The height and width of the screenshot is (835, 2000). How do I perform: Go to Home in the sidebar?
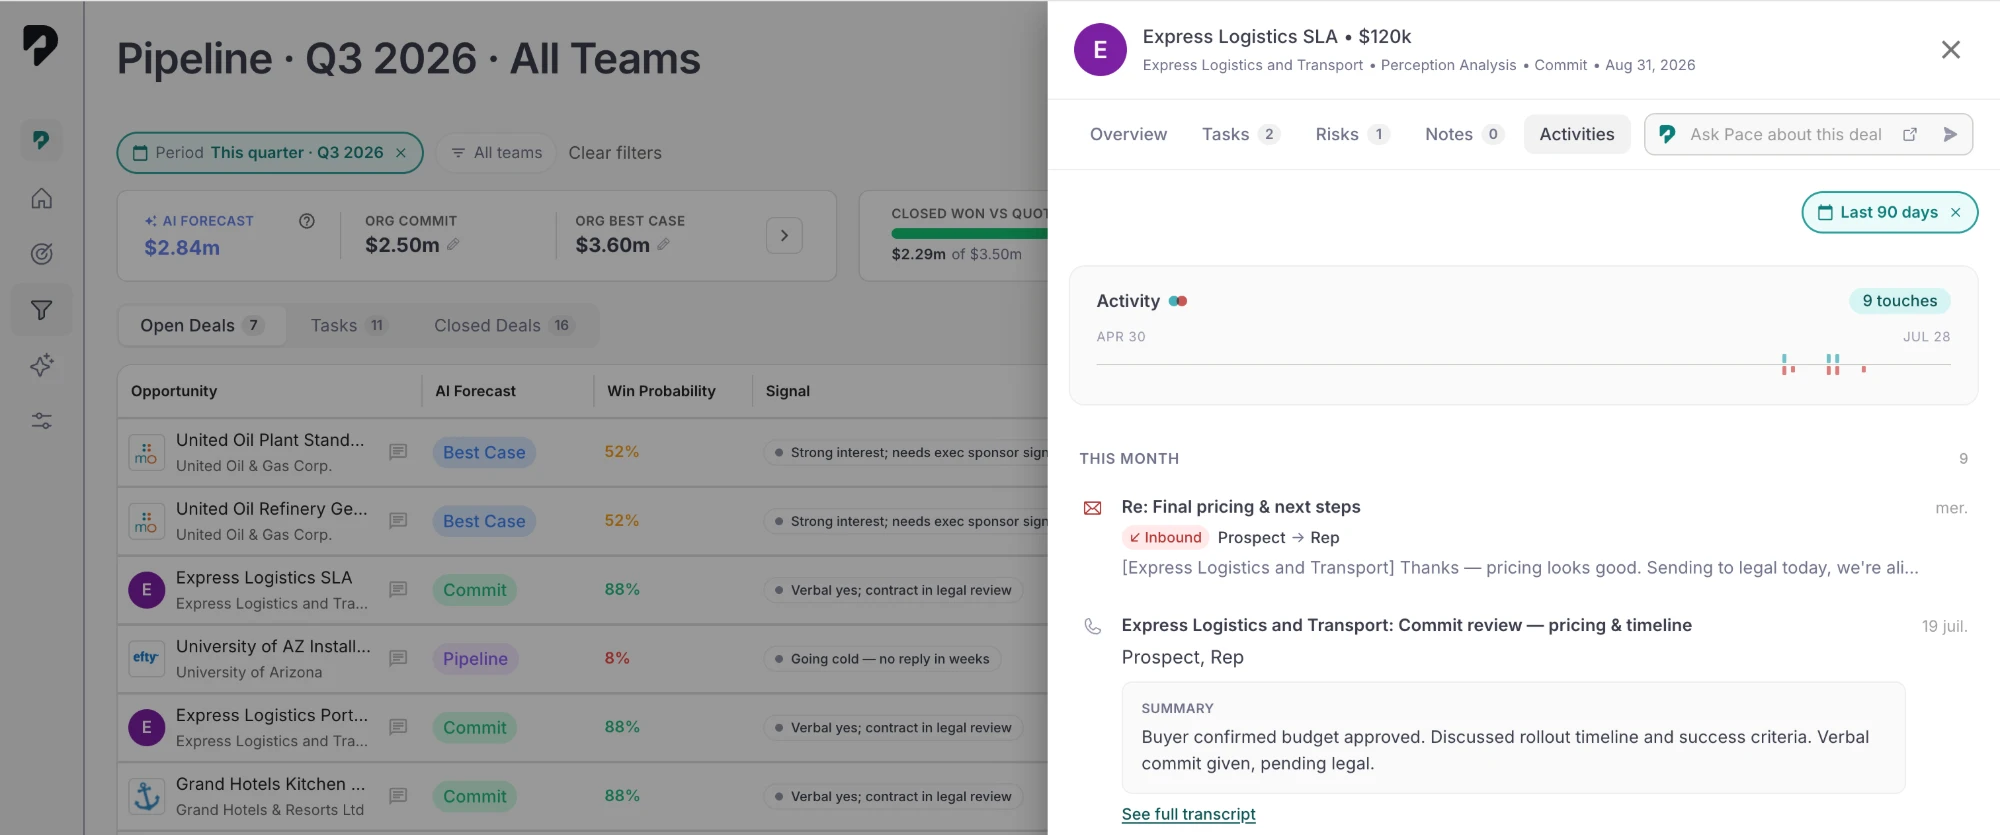(x=41, y=198)
